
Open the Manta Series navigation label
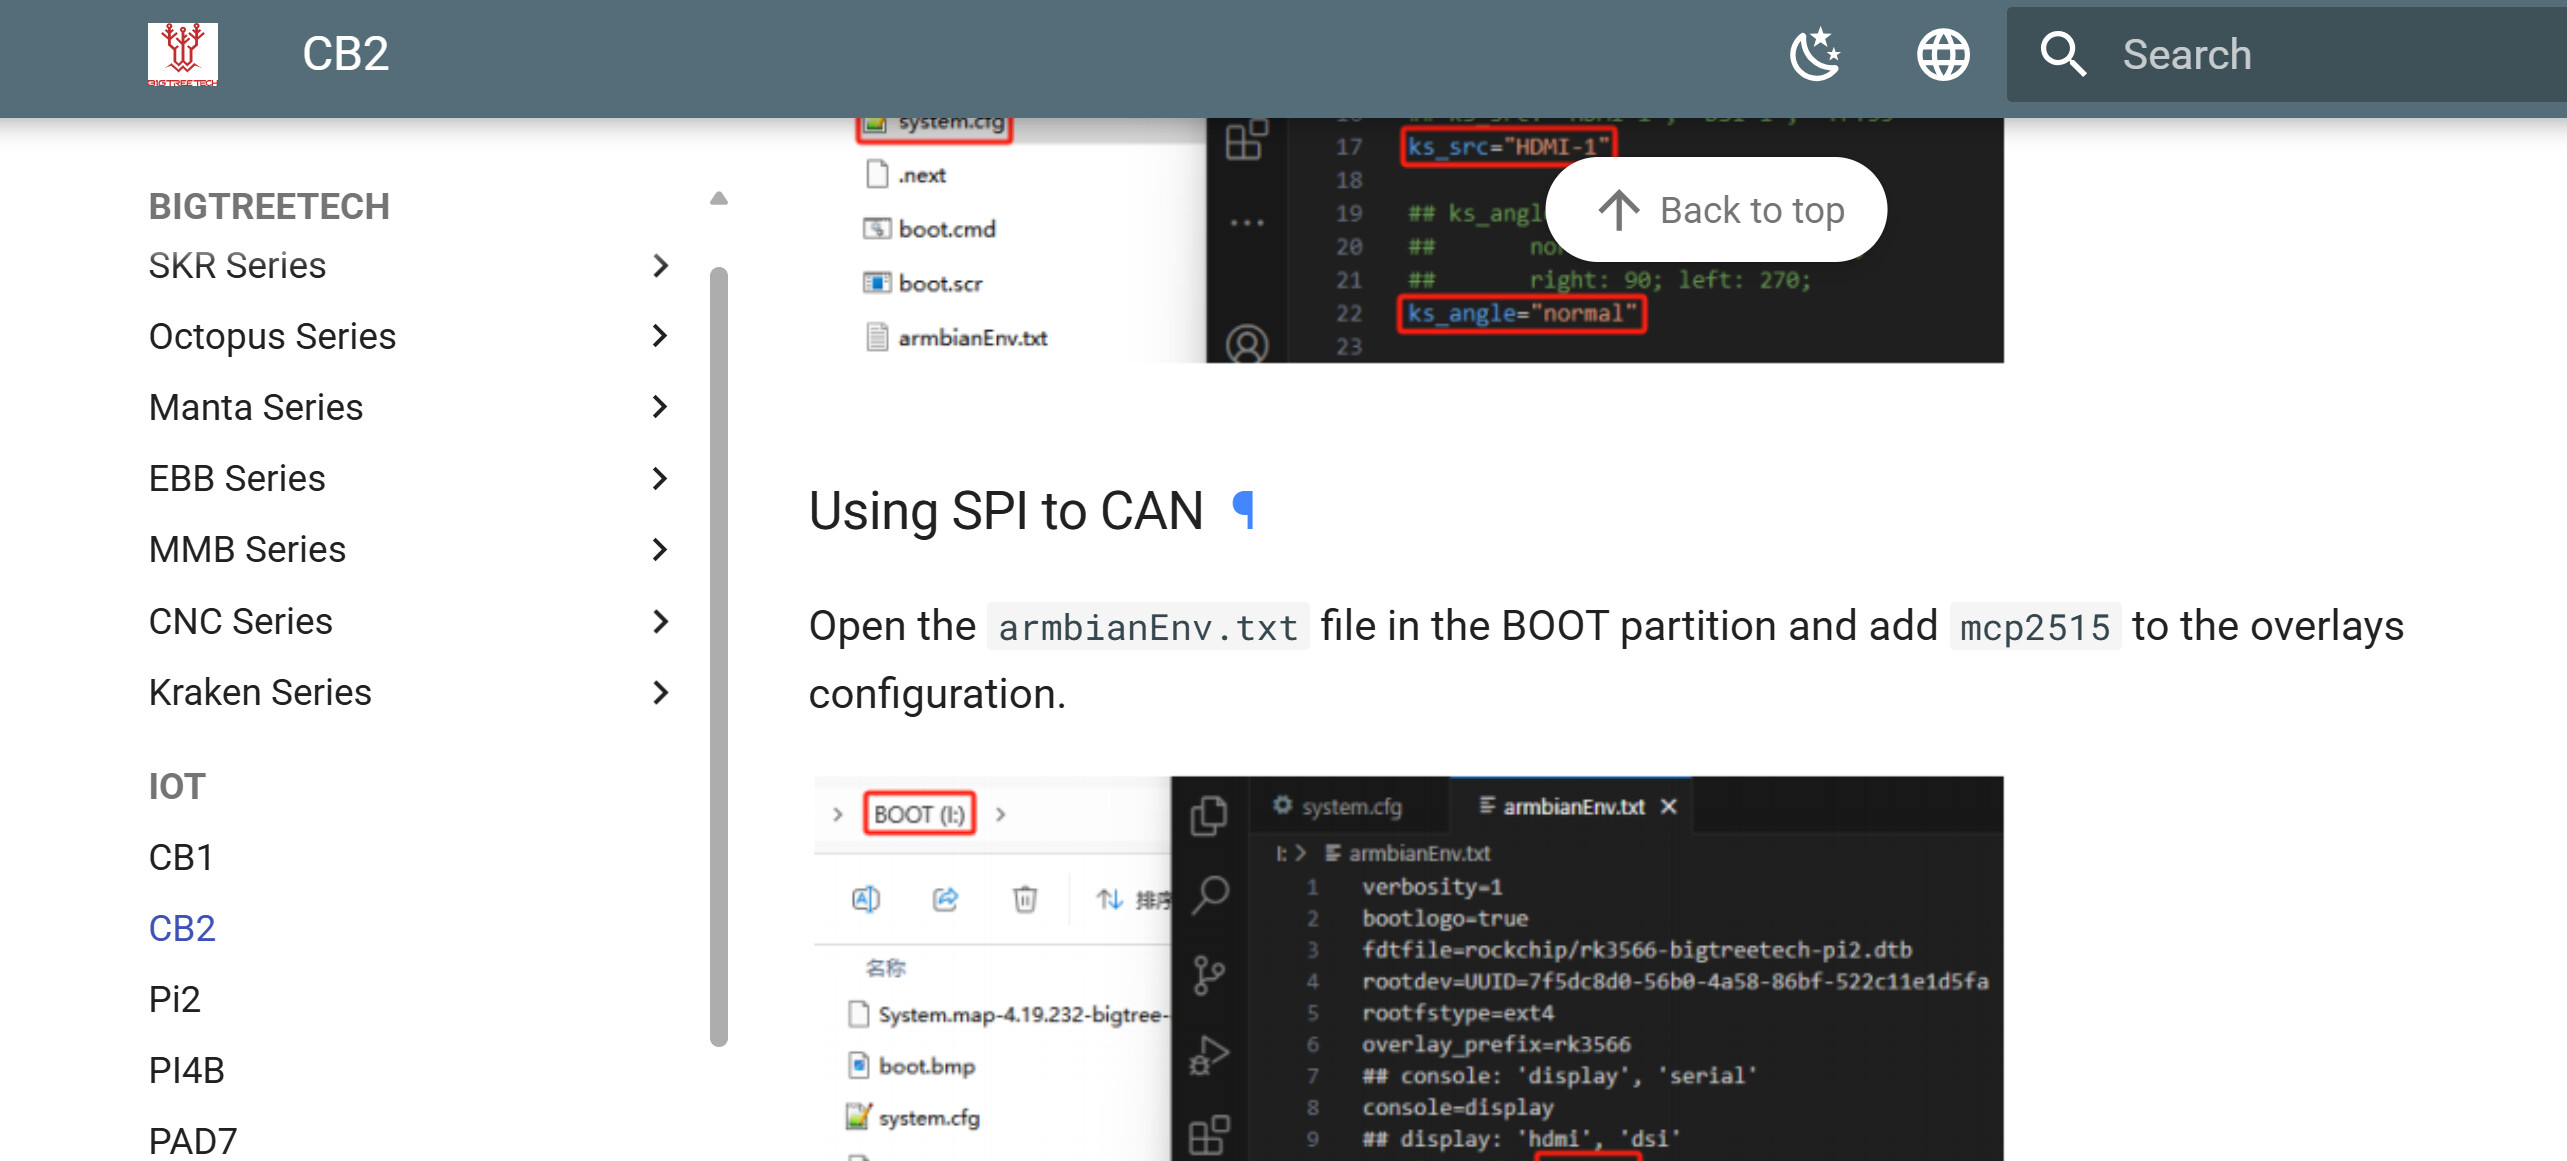tap(256, 407)
